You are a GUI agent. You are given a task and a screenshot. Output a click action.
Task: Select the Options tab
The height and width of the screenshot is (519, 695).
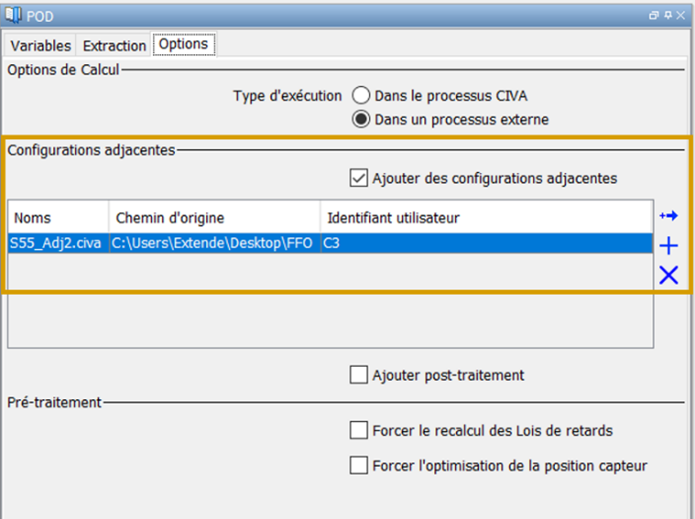click(x=184, y=44)
